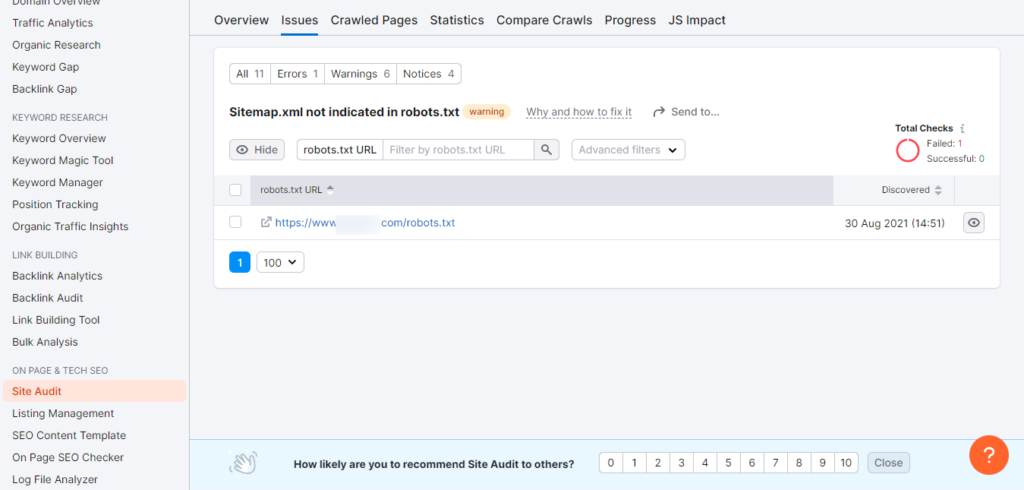
Task: Open Organic Traffic Insights in the sidebar
Action: click(x=70, y=227)
